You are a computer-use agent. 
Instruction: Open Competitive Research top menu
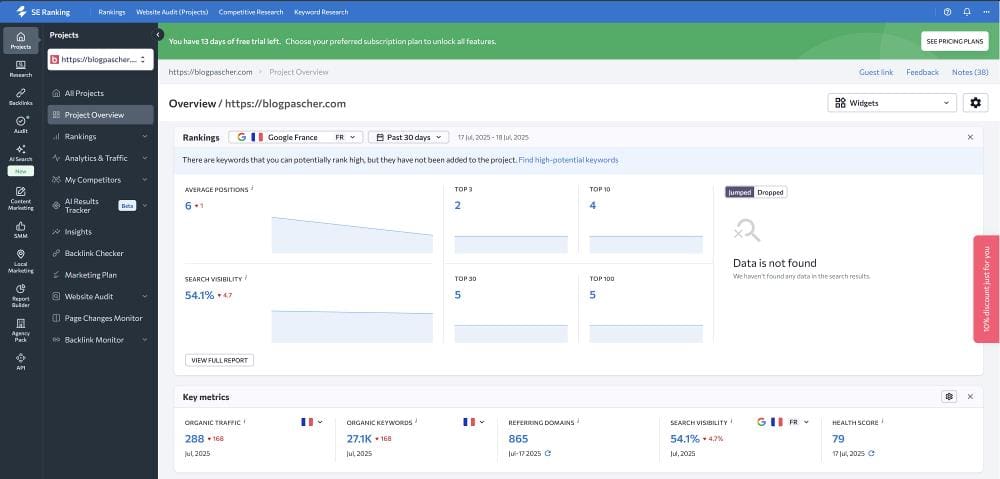coord(251,12)
